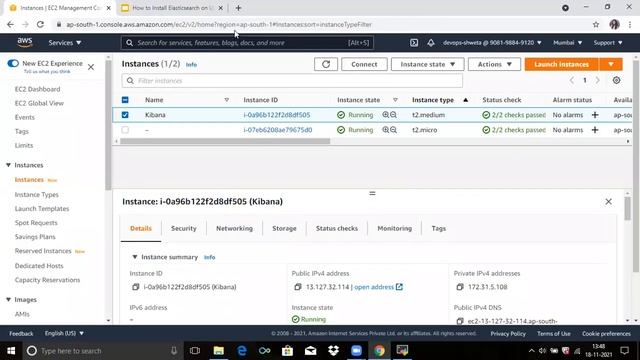
Task: Open Microsoft Store from taskbar
Action: pyautogui.click(x=287, y=351)
